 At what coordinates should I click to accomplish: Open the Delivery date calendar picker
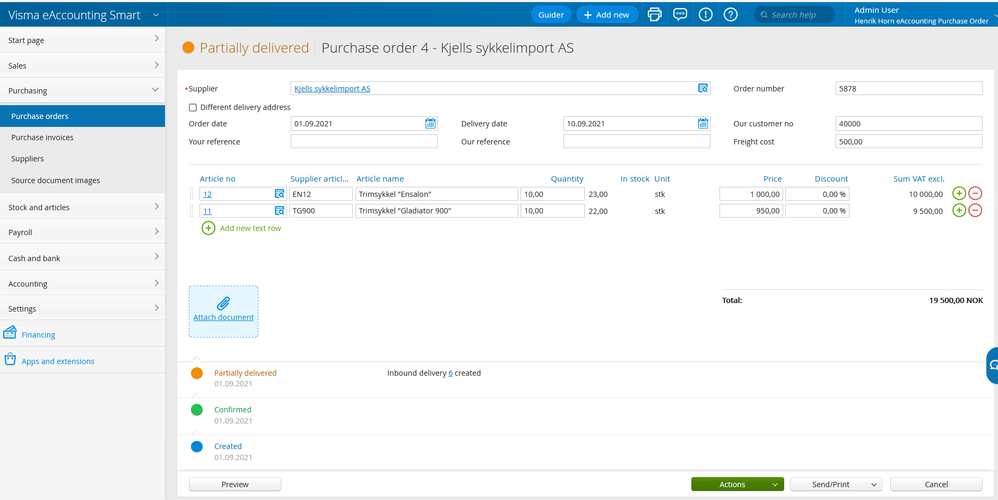click(x=703, y=123)
